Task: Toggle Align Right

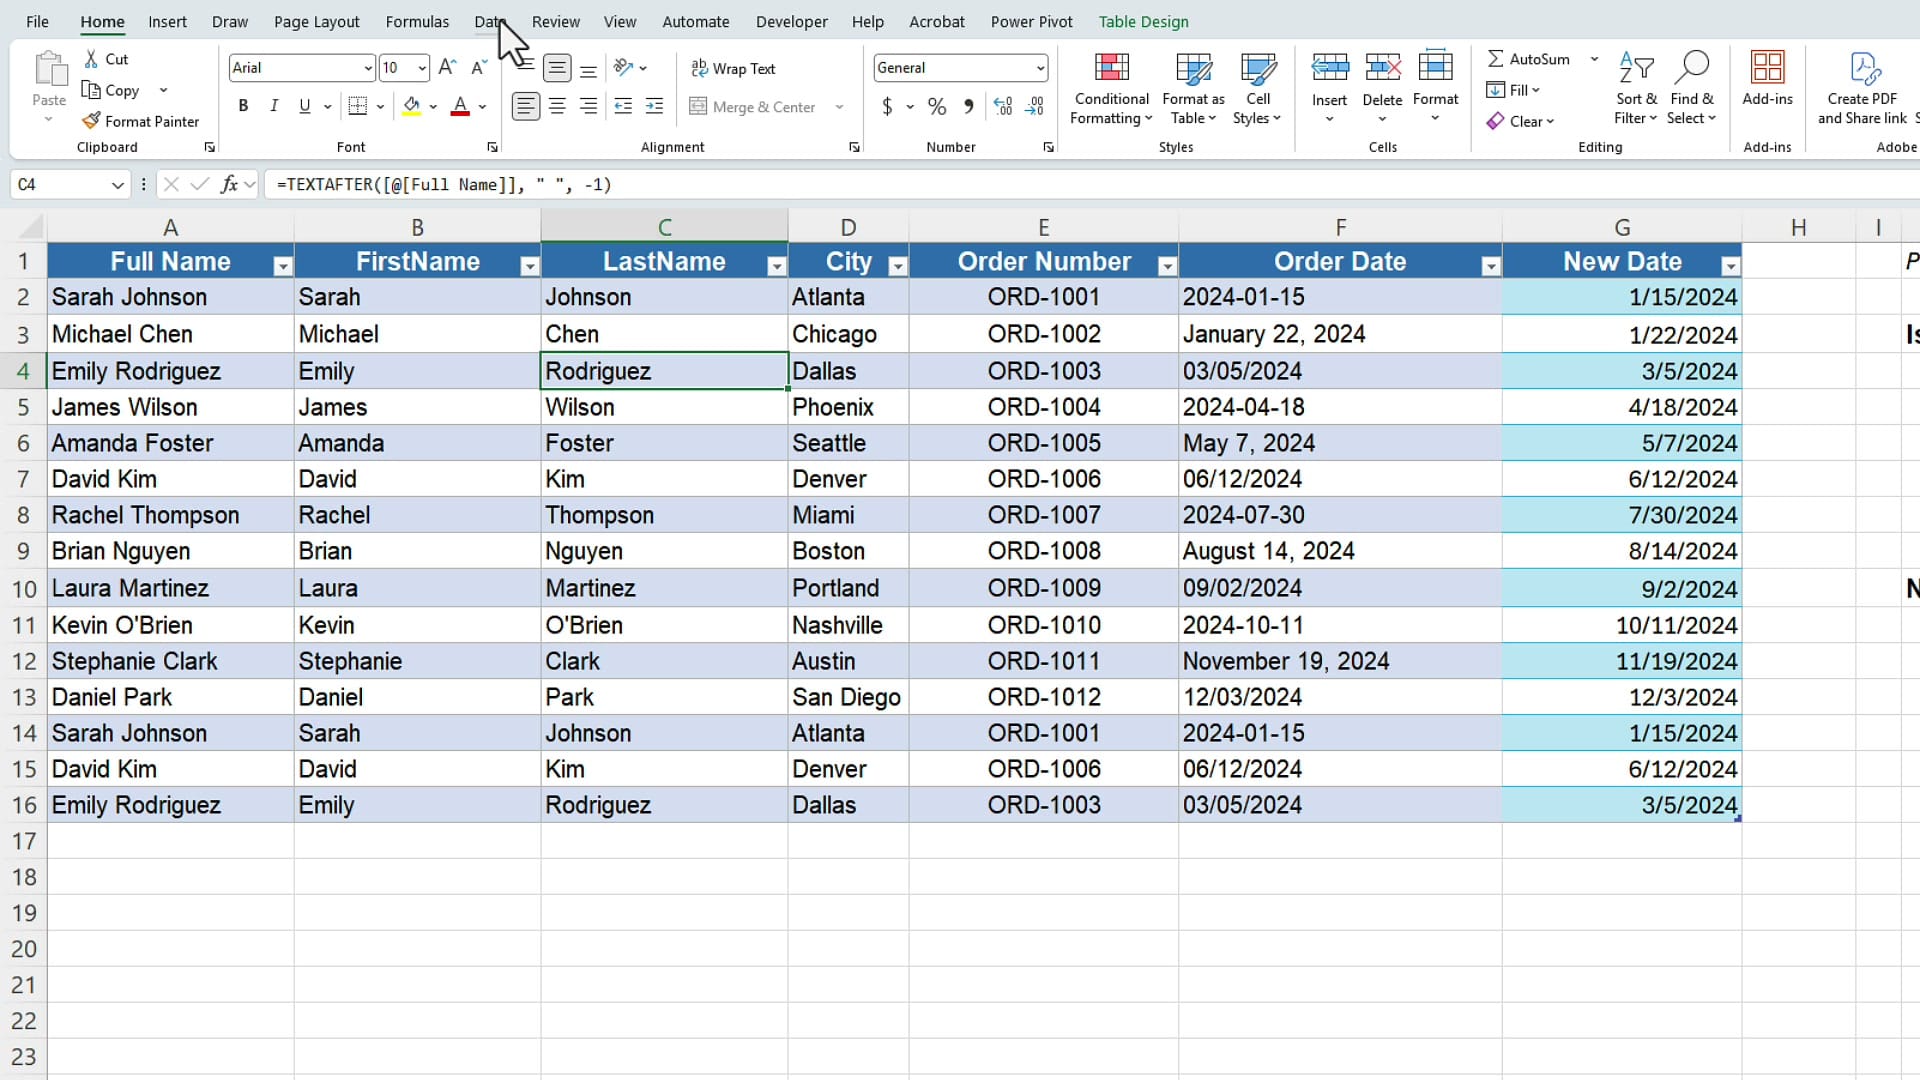Action: click(x=589, y=106)
